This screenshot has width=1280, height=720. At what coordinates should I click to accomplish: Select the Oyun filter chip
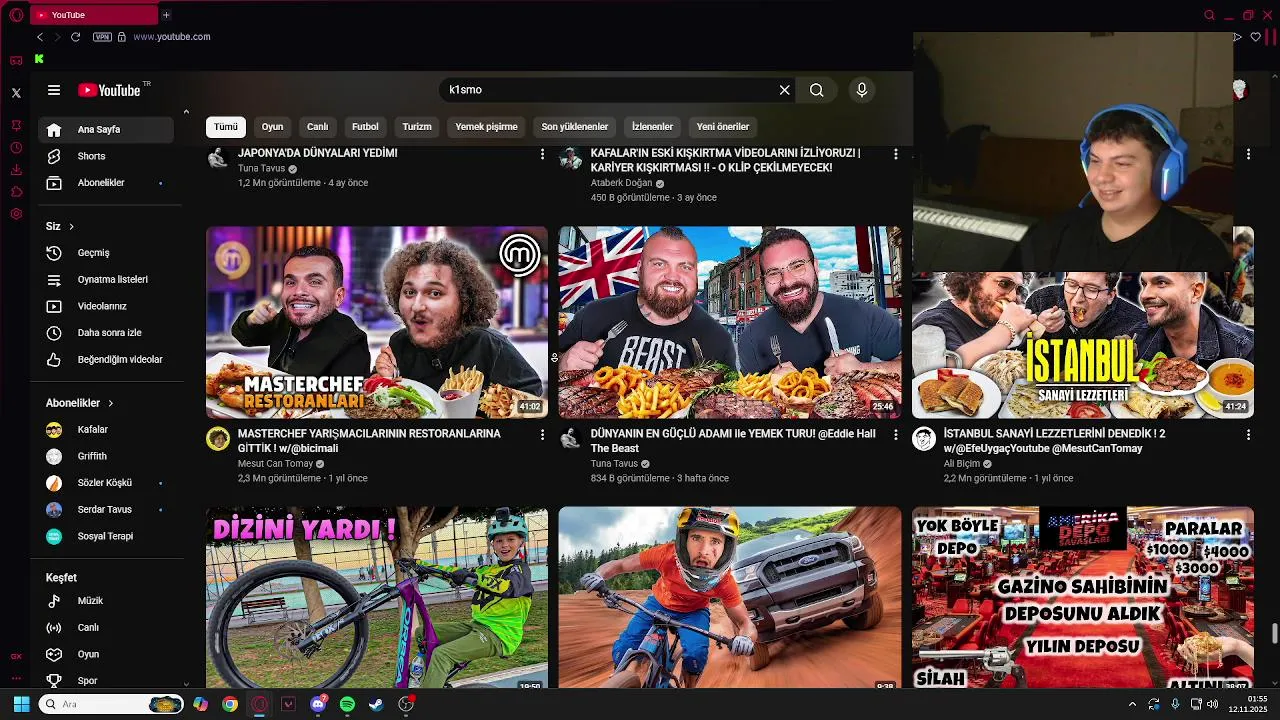pos(273,127)
